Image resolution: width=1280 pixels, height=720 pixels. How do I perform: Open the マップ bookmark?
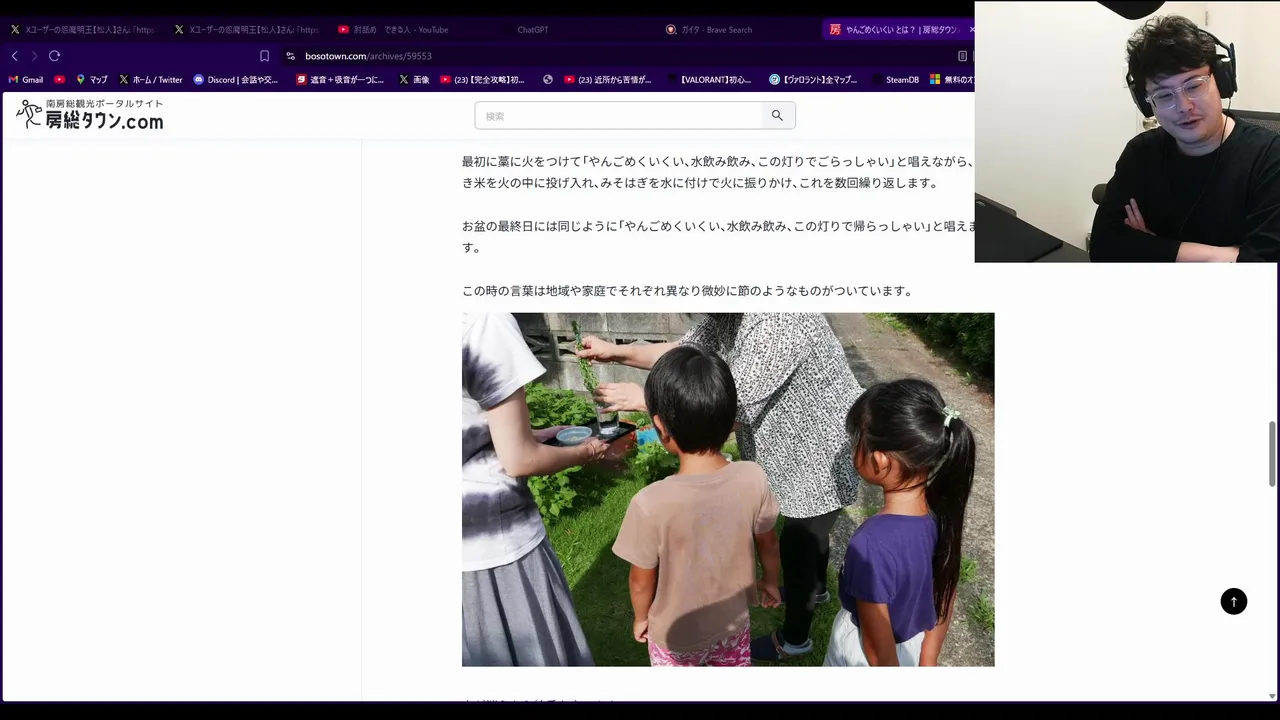click(x=92, y=79)
